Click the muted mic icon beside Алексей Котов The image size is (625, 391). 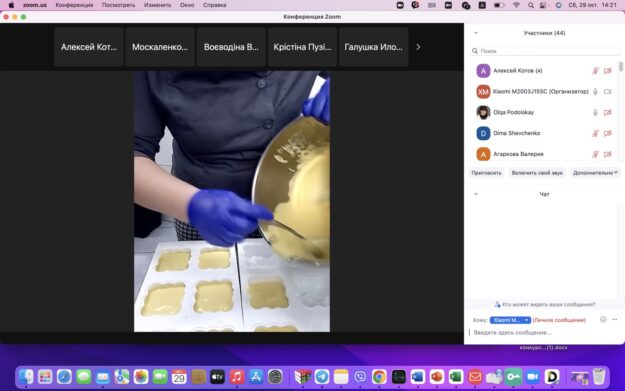pyautogui.click(x=595, y=71)
